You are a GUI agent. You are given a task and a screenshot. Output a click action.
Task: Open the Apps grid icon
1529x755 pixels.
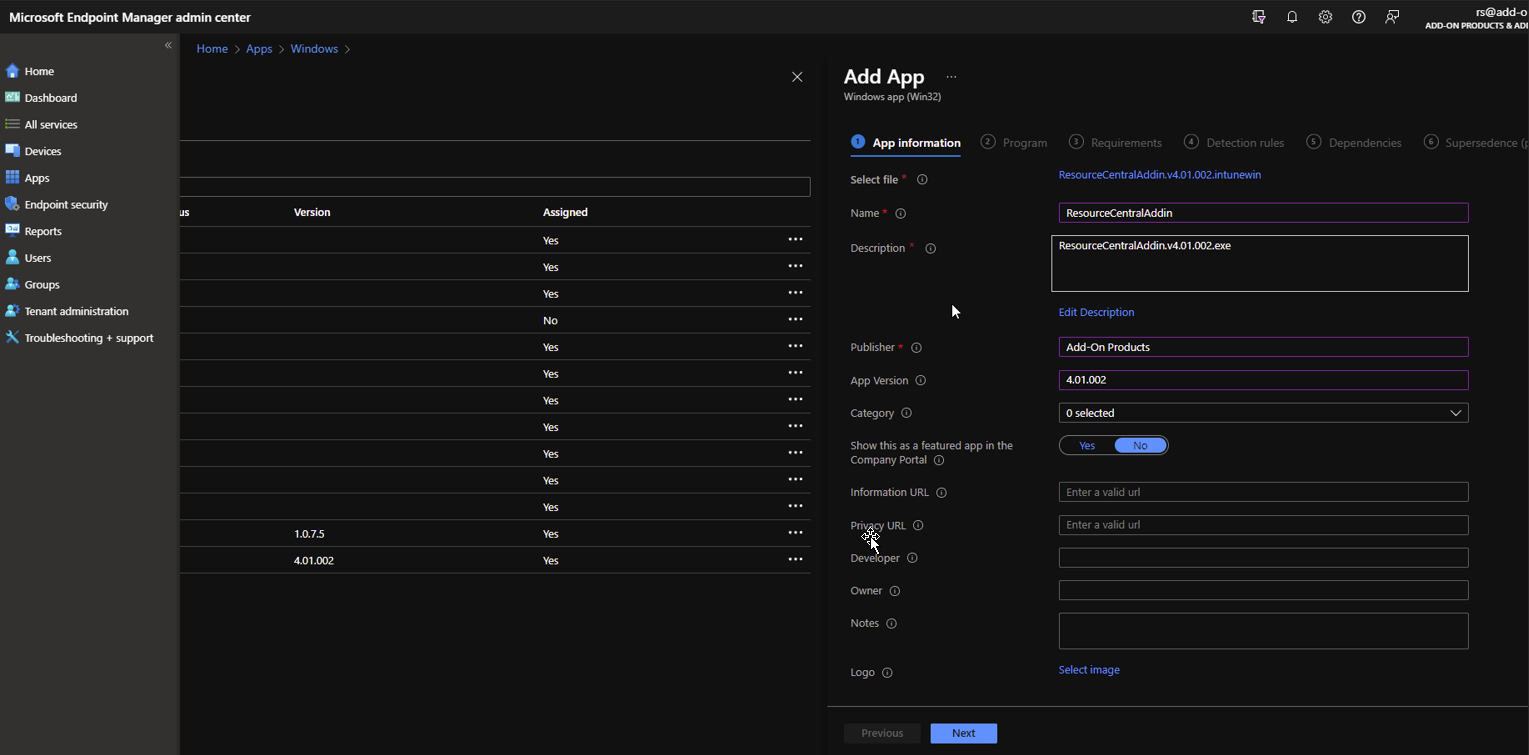point(12,178)
